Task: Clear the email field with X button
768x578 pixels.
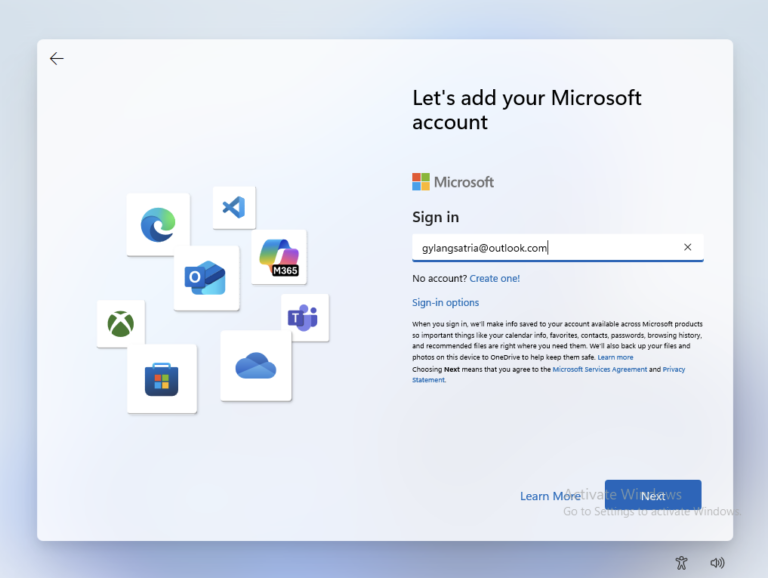Action: 687,247
